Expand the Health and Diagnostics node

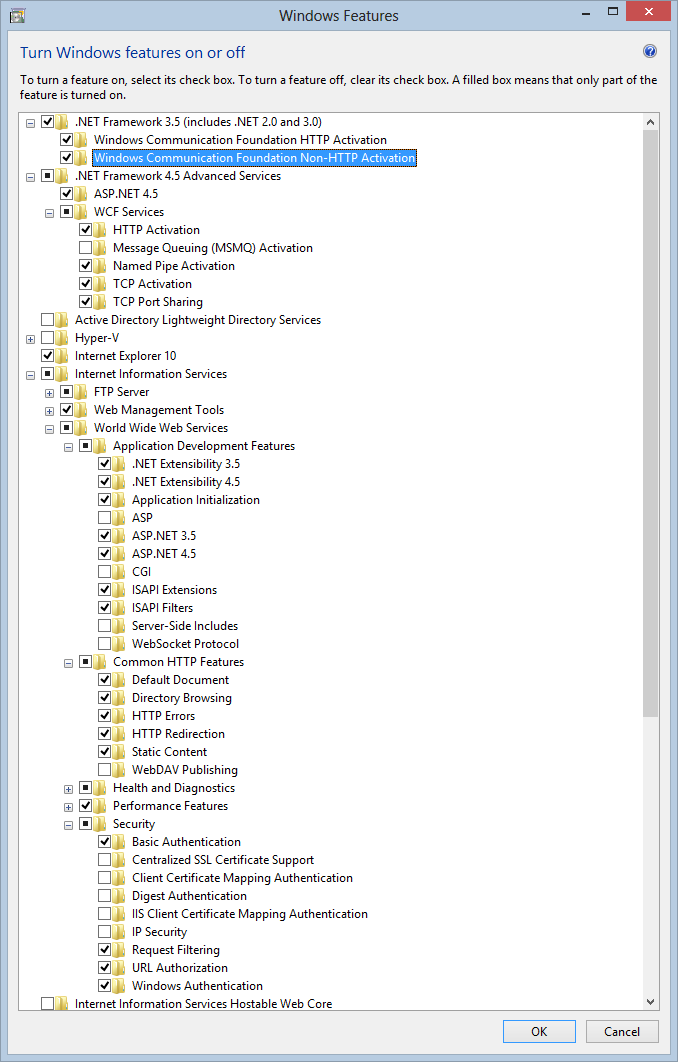point(68,789)
